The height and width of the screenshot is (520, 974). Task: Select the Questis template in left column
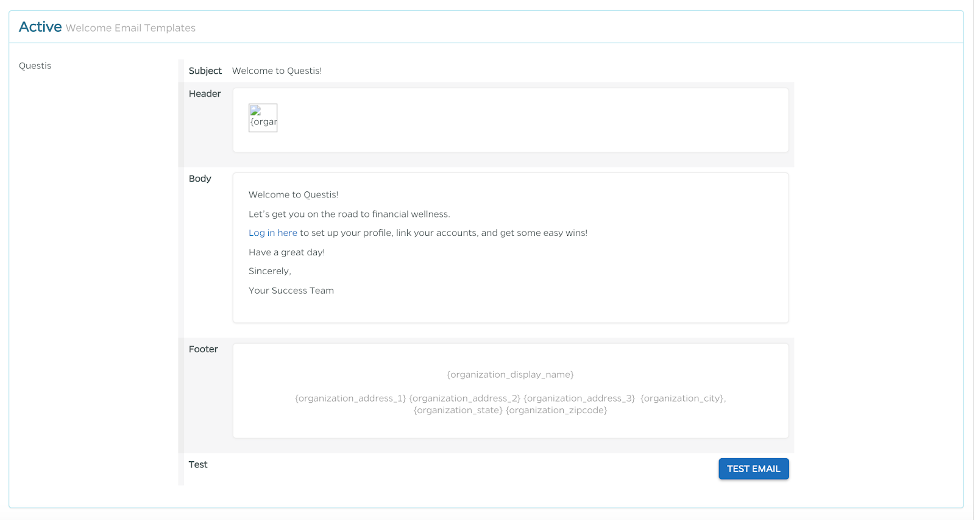[35, 66]
